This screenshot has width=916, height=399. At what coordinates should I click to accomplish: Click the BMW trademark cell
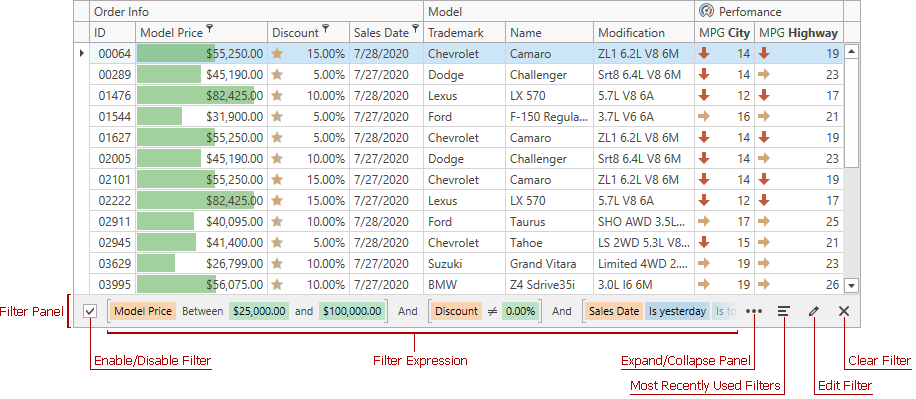tap(464, 285)
